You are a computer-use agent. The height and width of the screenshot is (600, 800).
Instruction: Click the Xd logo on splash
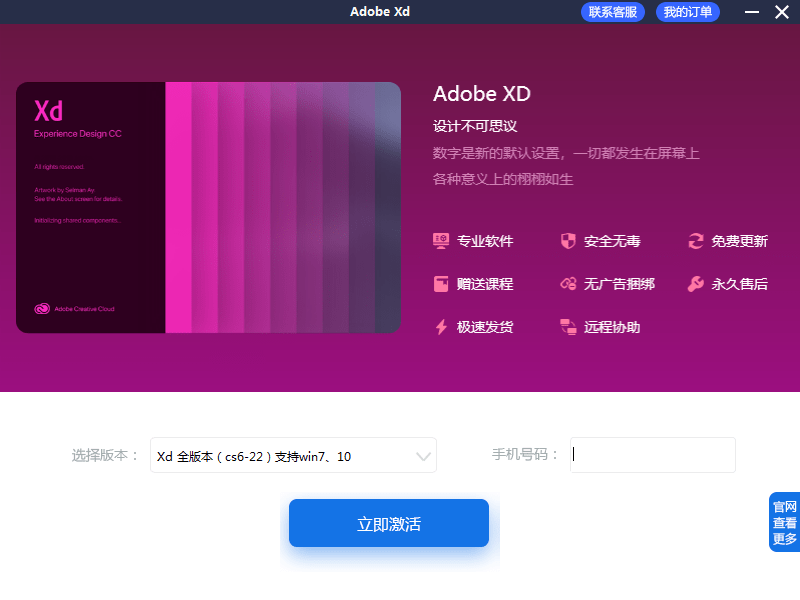(x=49, y=110)
